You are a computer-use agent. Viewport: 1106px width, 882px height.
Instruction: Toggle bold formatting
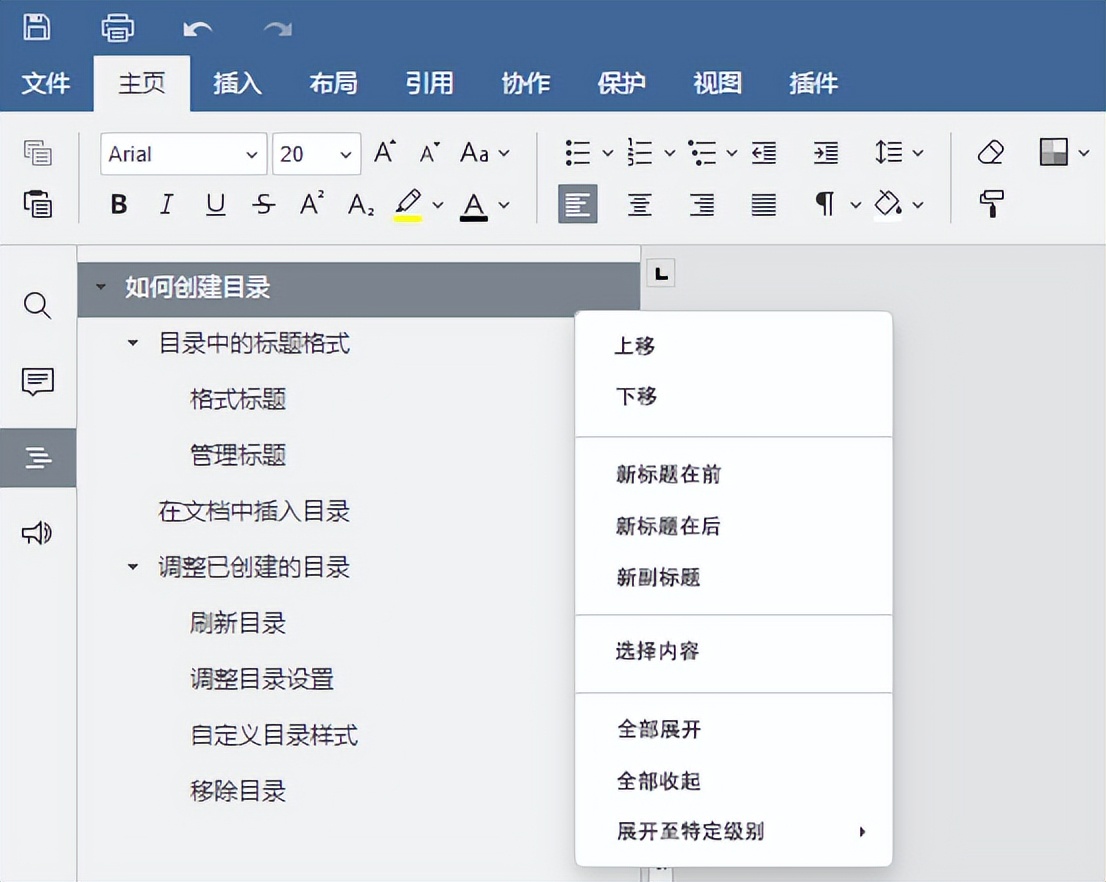[118, 204]
